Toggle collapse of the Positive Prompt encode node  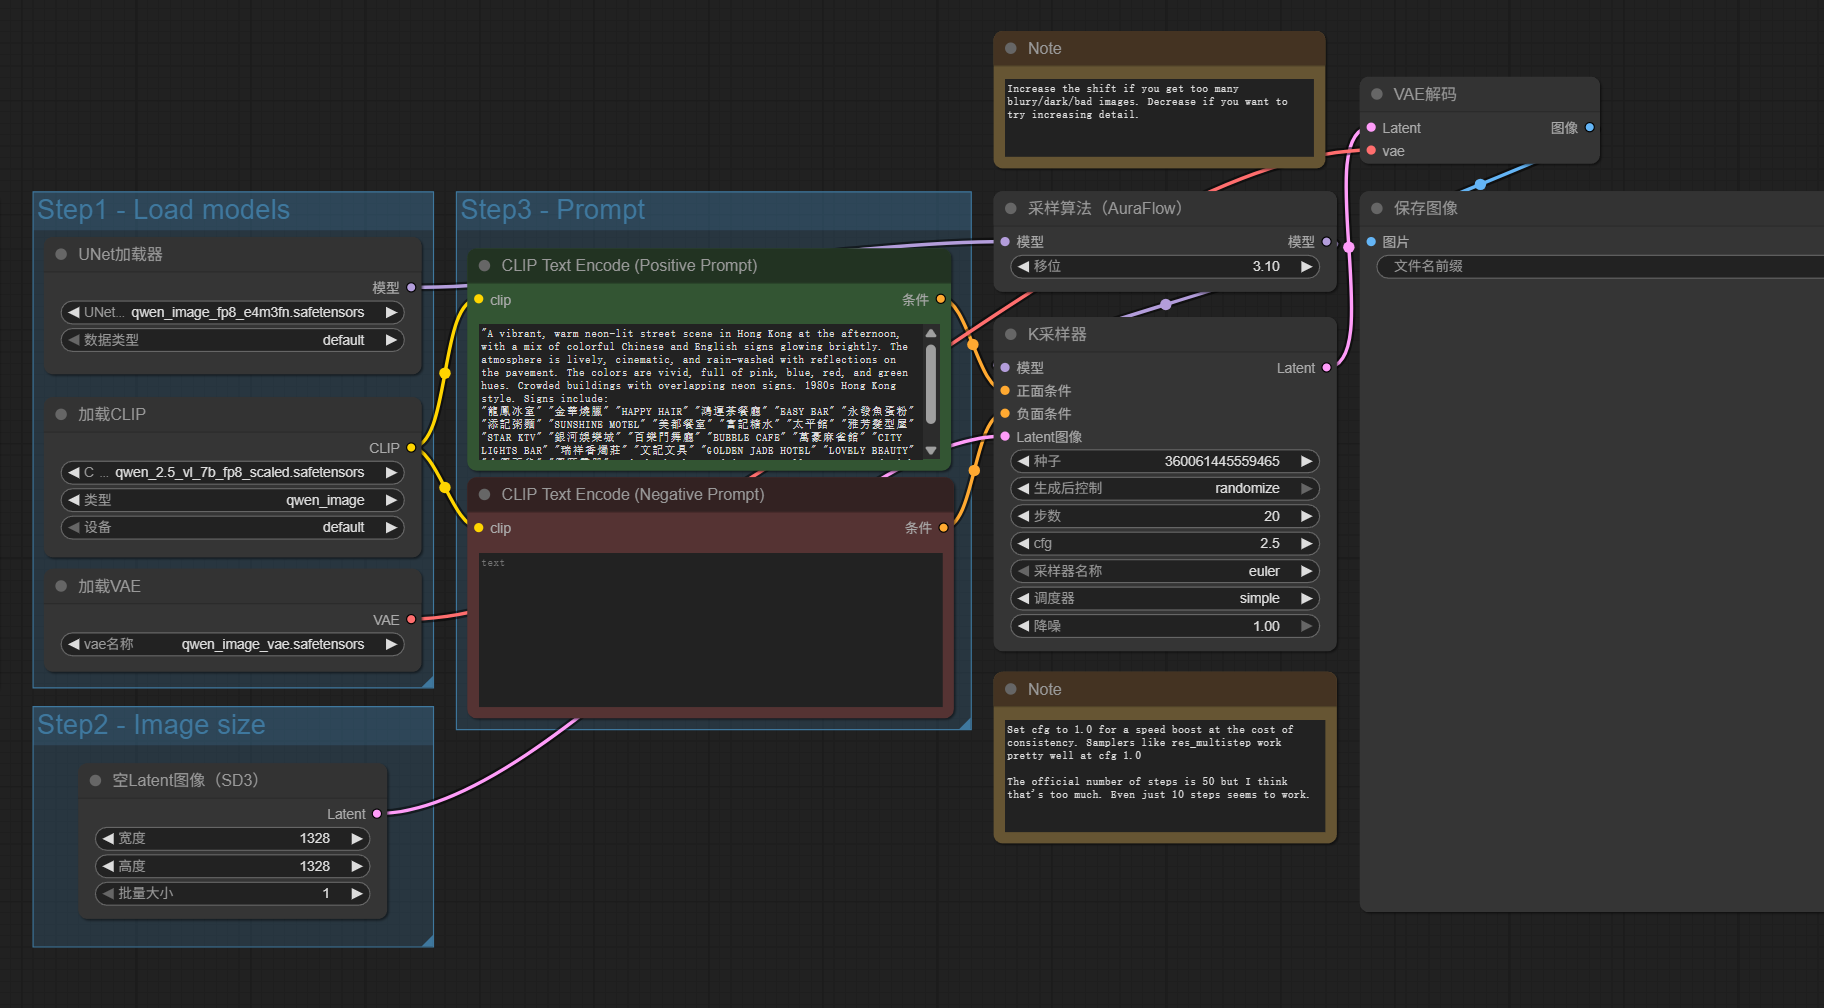coord(484,265)
